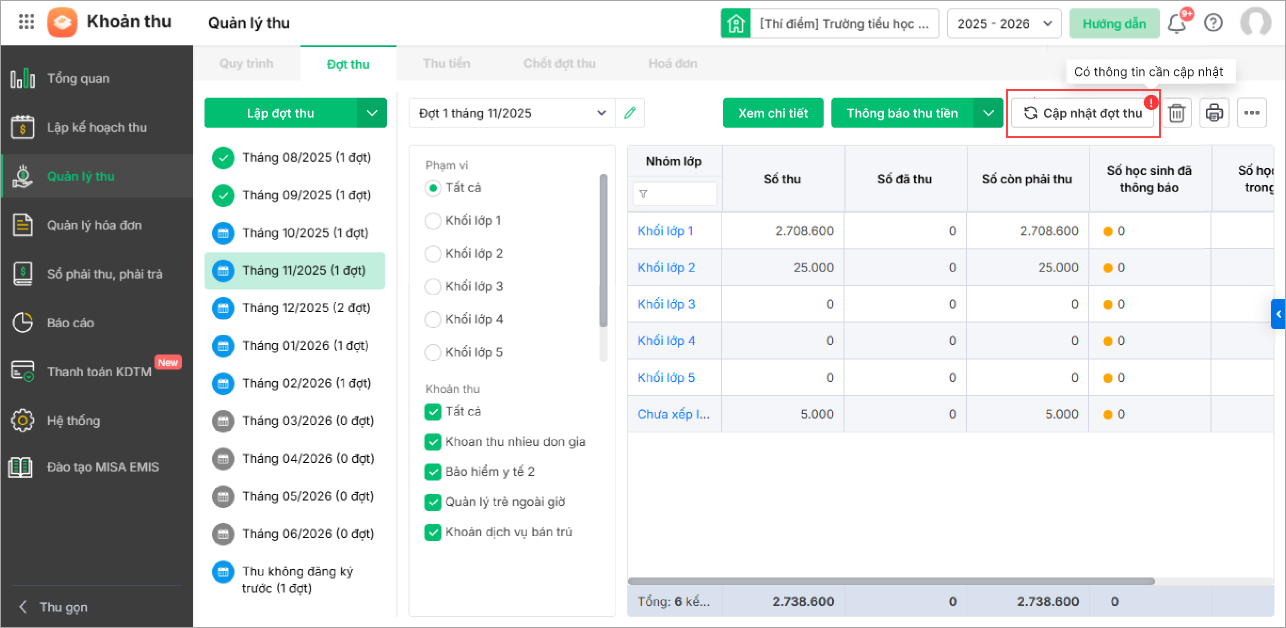Switch to the Chốt đợt thu tab
Screen dimensions: 1286x628
point(559,64)
